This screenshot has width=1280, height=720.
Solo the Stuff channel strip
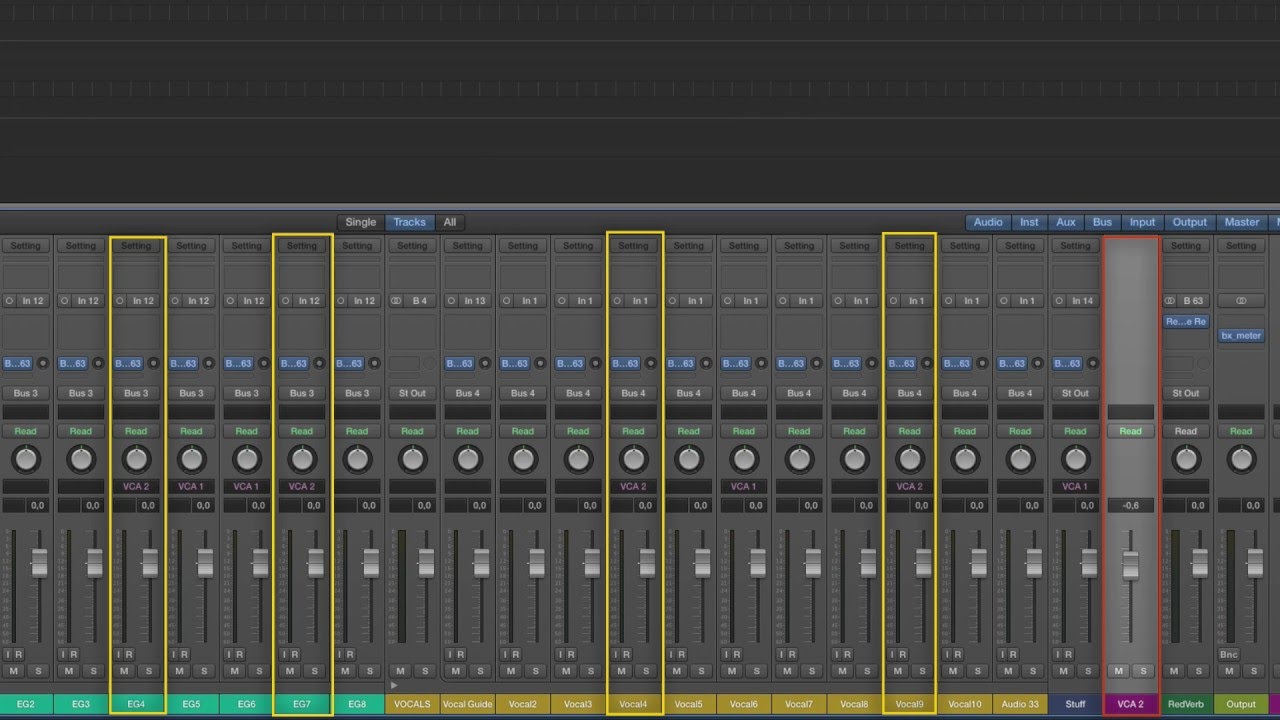1087,671
